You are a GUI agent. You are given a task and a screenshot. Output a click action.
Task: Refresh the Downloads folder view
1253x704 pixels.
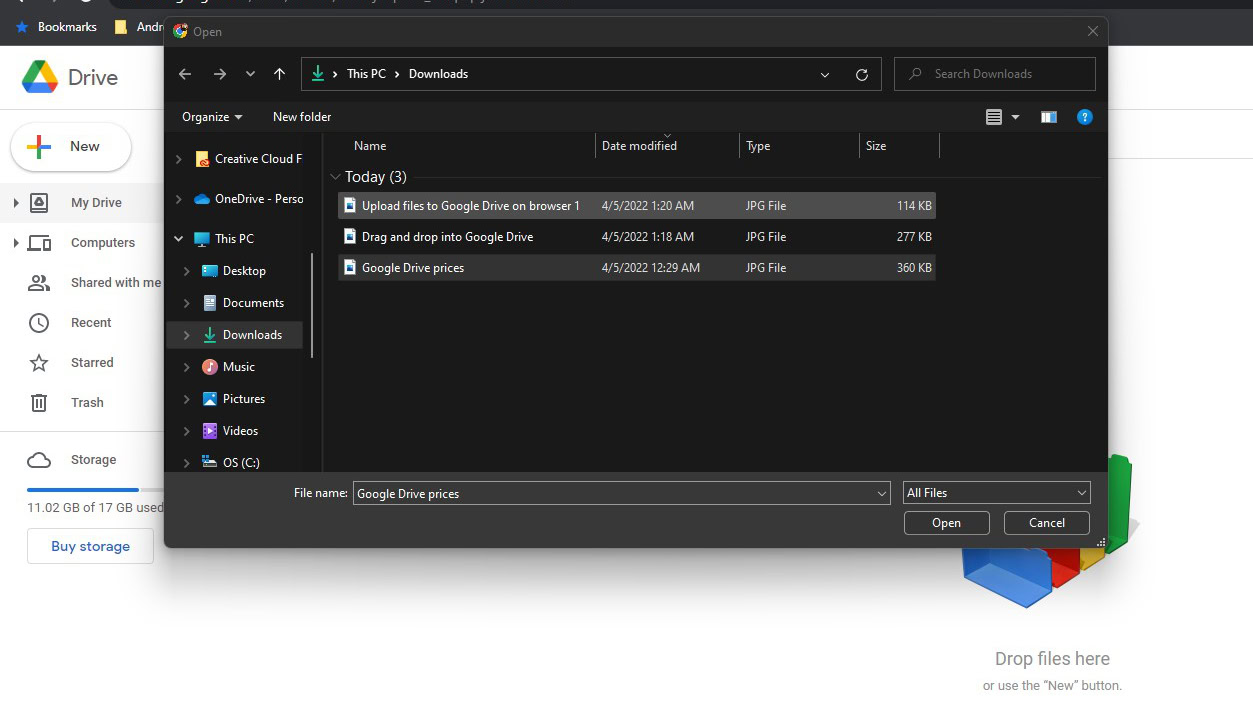[x=862, y=74]
